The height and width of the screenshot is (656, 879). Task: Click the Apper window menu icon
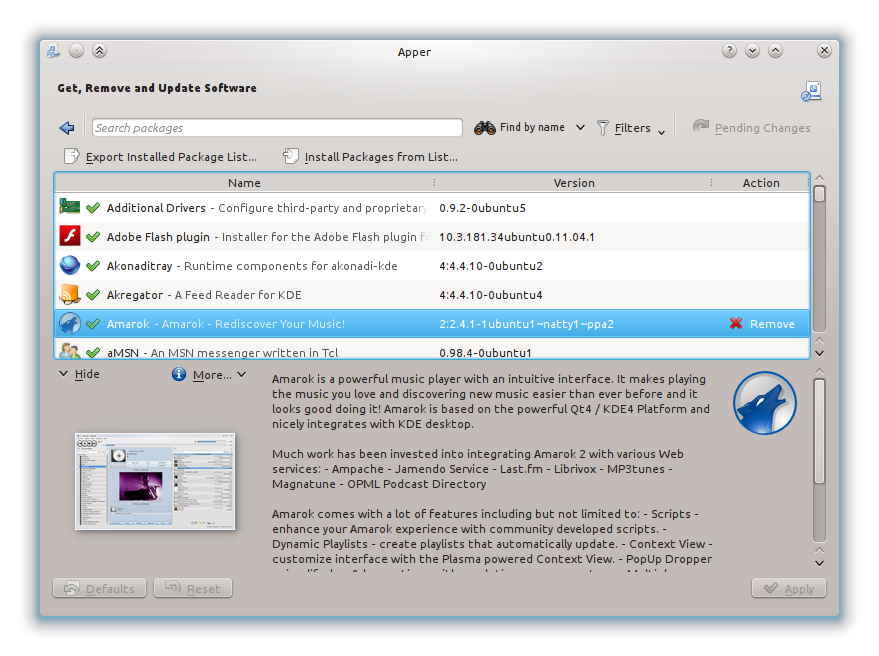point(54,52)
